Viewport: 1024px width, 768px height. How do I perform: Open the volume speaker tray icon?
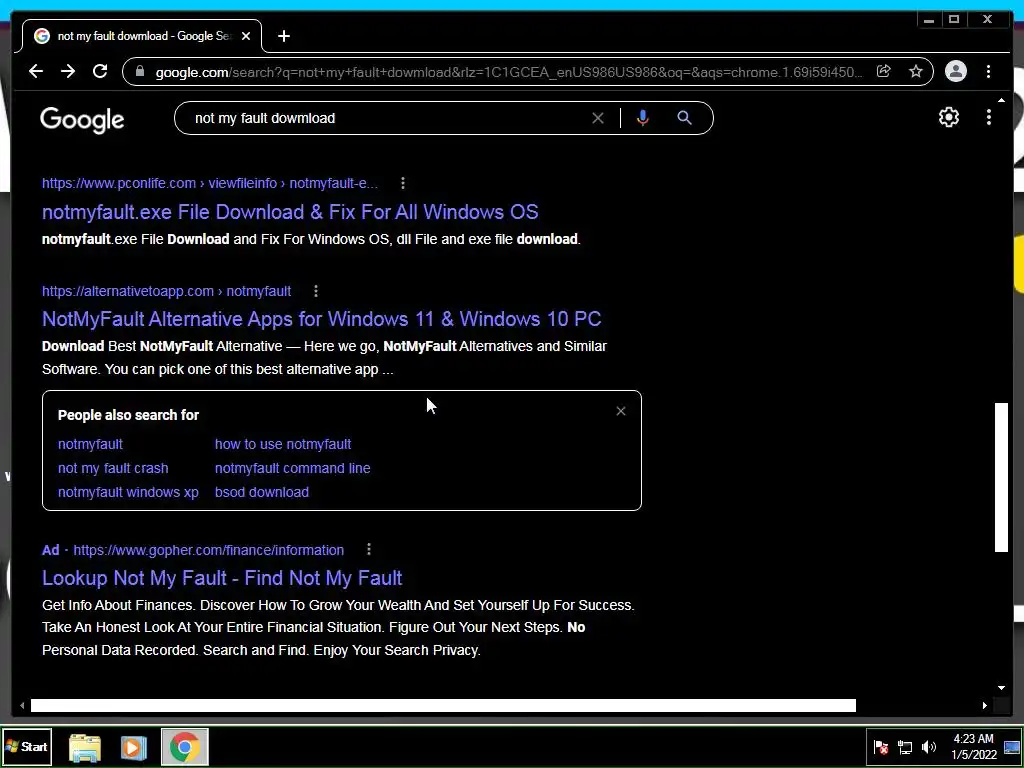pyautogui.click(x=929, y=747)
